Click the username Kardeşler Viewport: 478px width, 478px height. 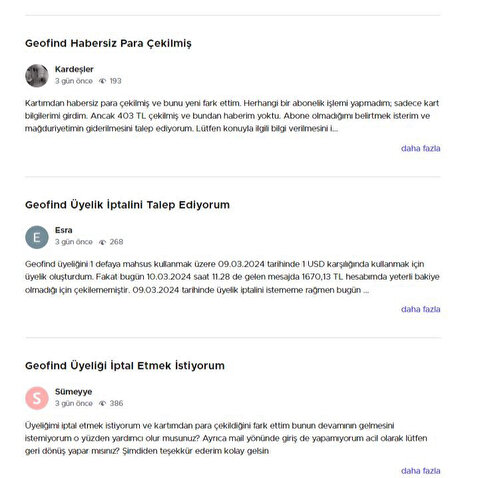click(74, 69)
